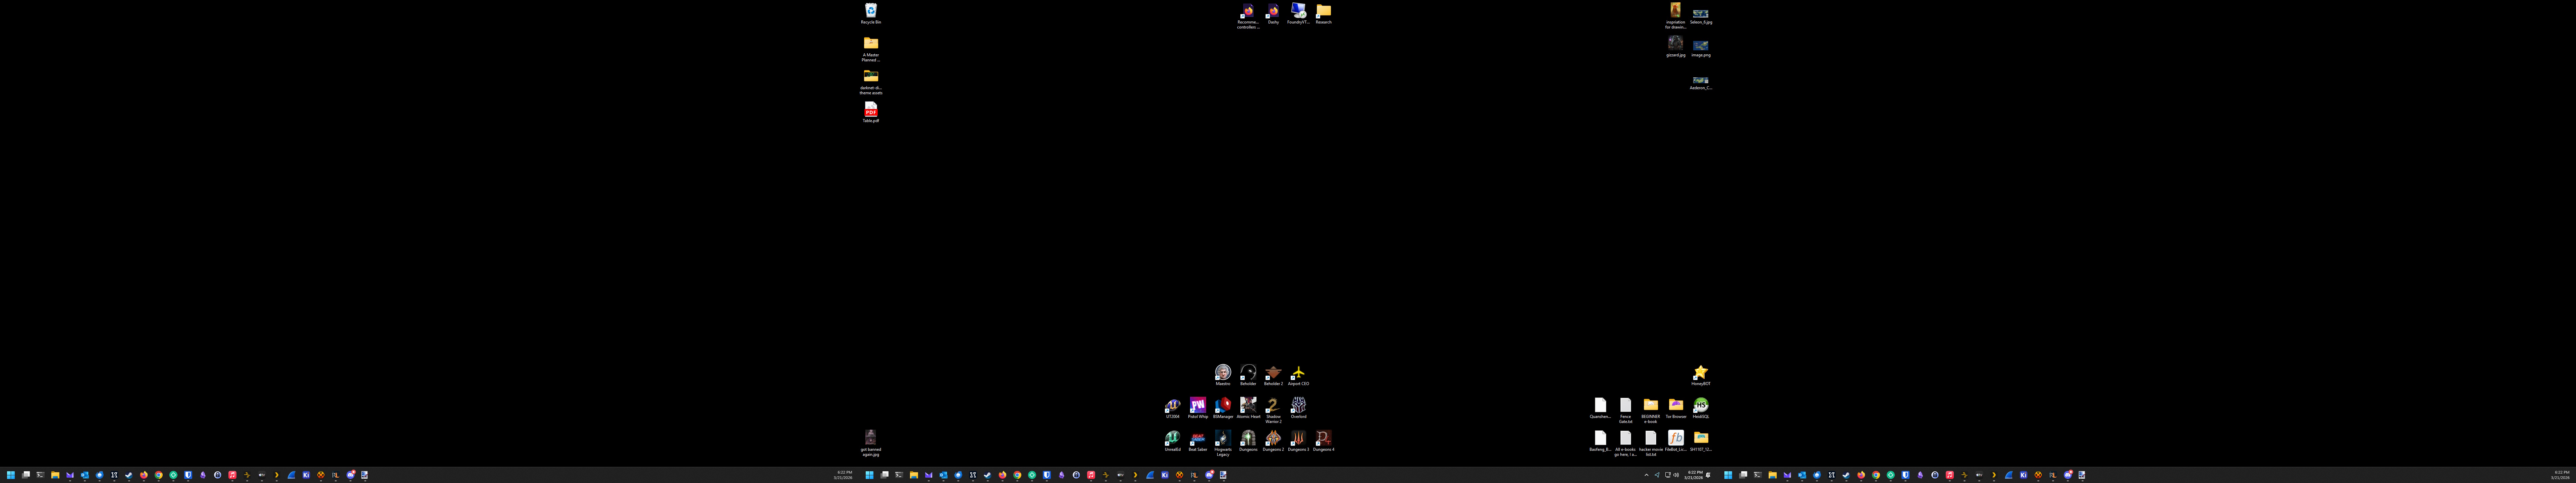
Task: Open the Recycle Bin desktop icon
Action: [871, 13]
